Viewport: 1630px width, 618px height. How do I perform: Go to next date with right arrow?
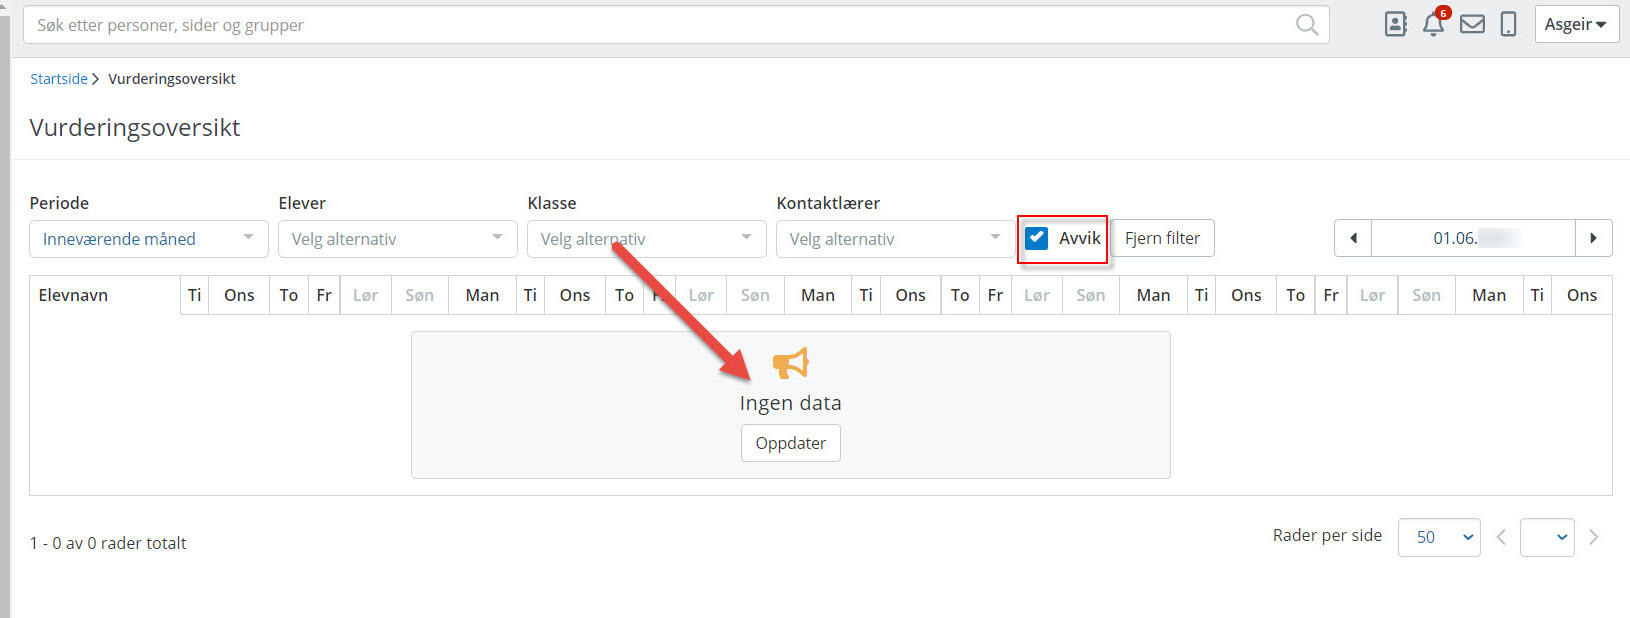pos(1593,238)
